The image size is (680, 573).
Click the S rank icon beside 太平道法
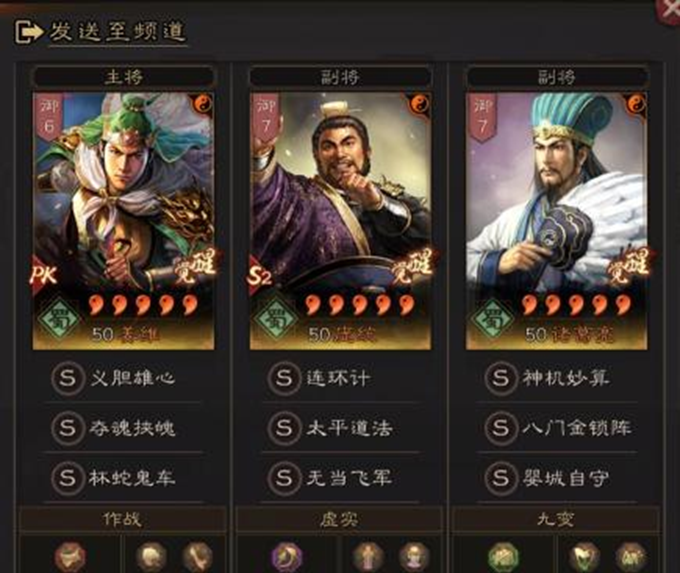(x=284, y=429)
